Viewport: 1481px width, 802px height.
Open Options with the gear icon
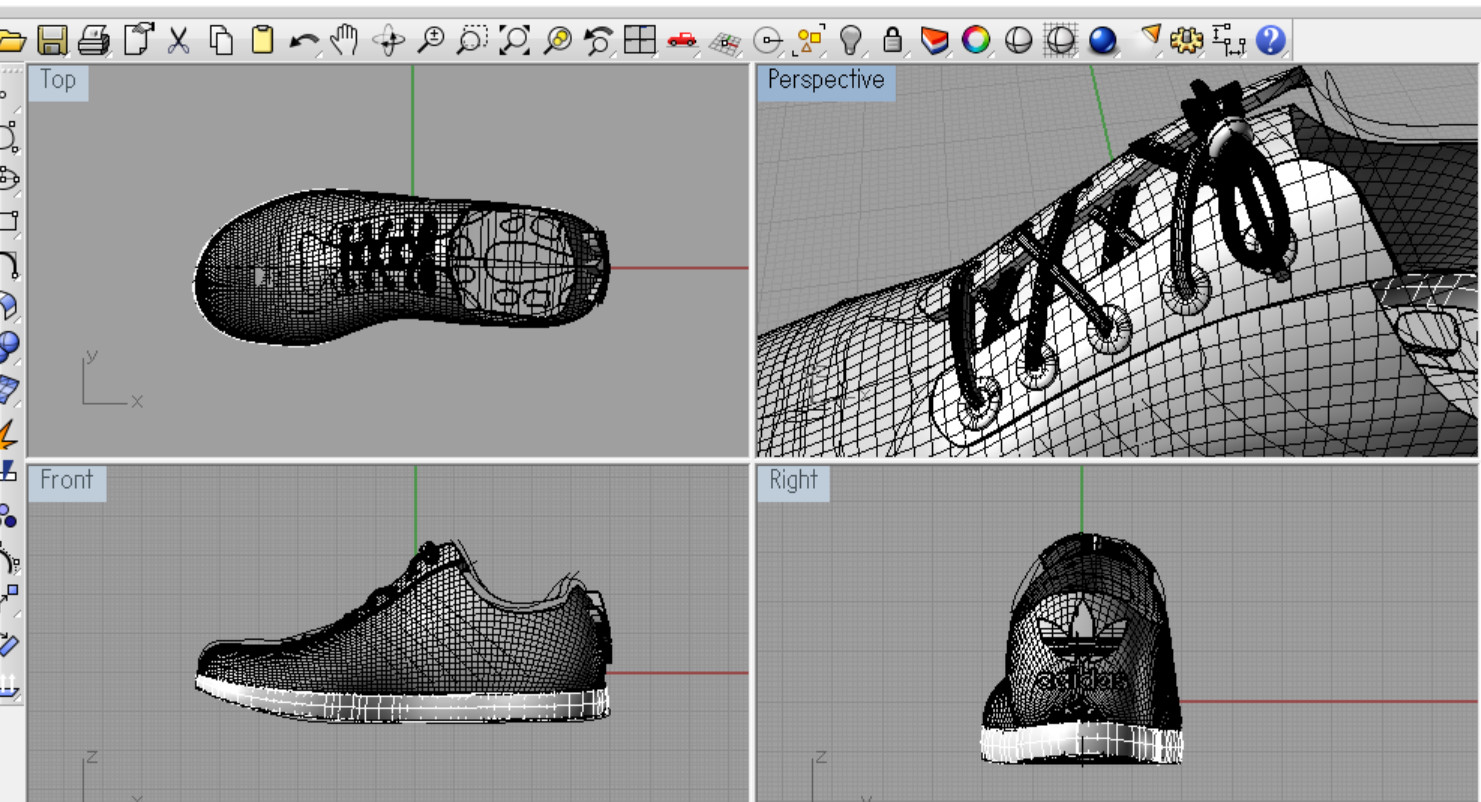(1187, 40)
